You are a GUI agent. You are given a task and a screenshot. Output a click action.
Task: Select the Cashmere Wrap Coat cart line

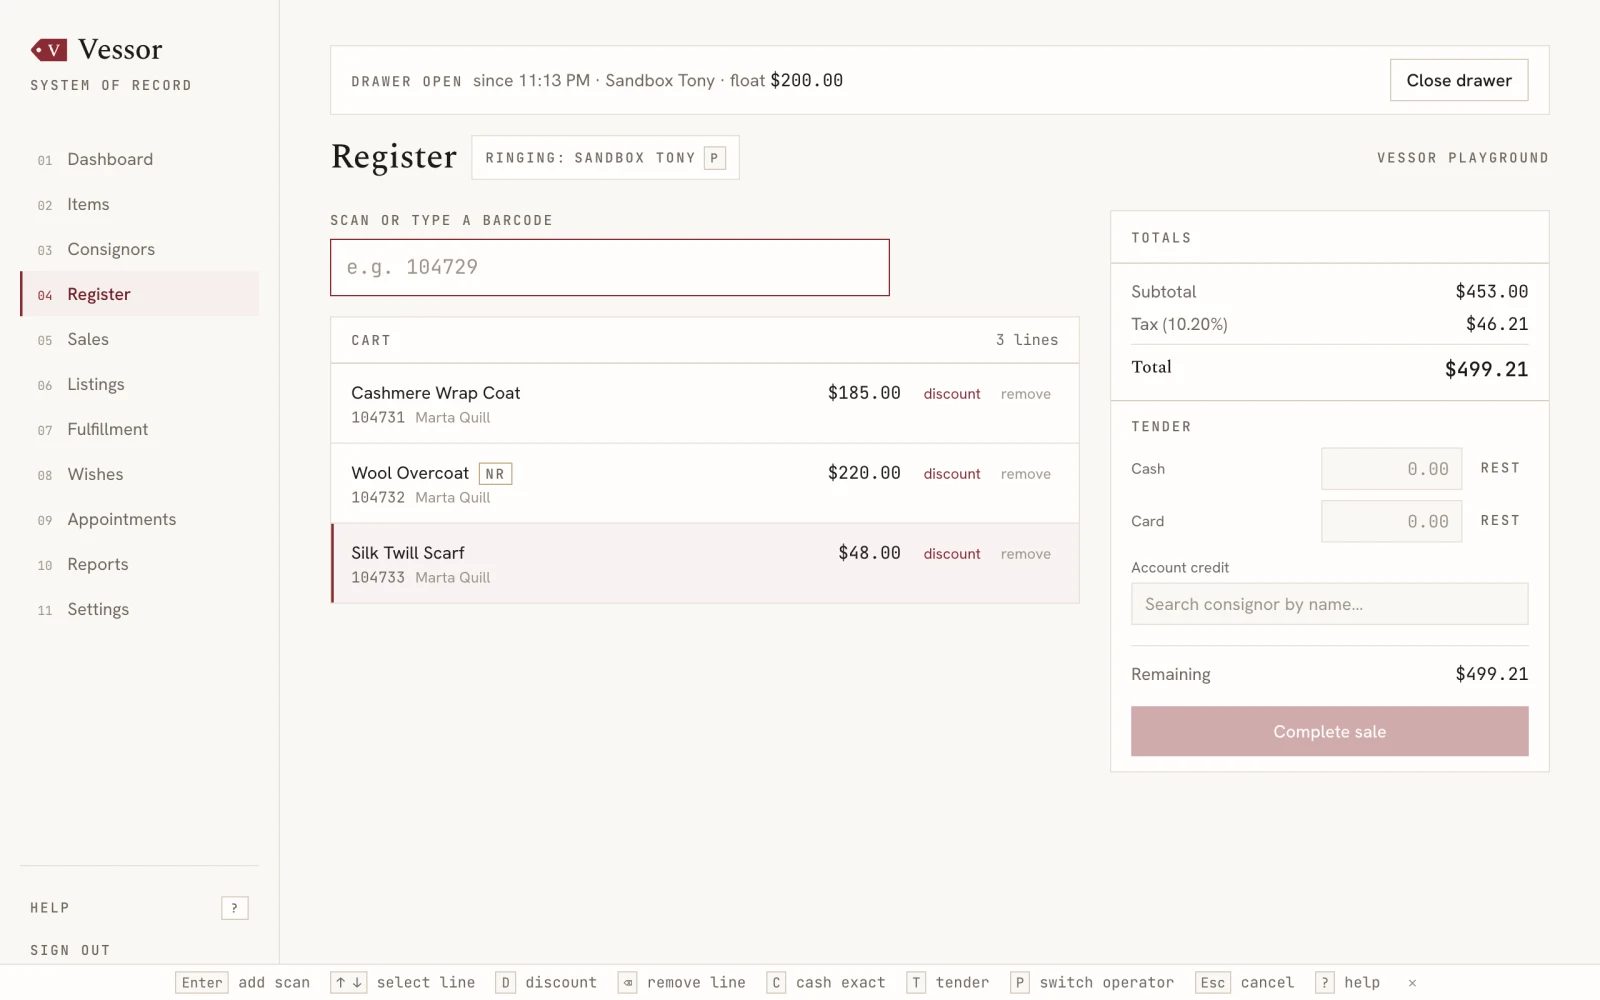705,403
